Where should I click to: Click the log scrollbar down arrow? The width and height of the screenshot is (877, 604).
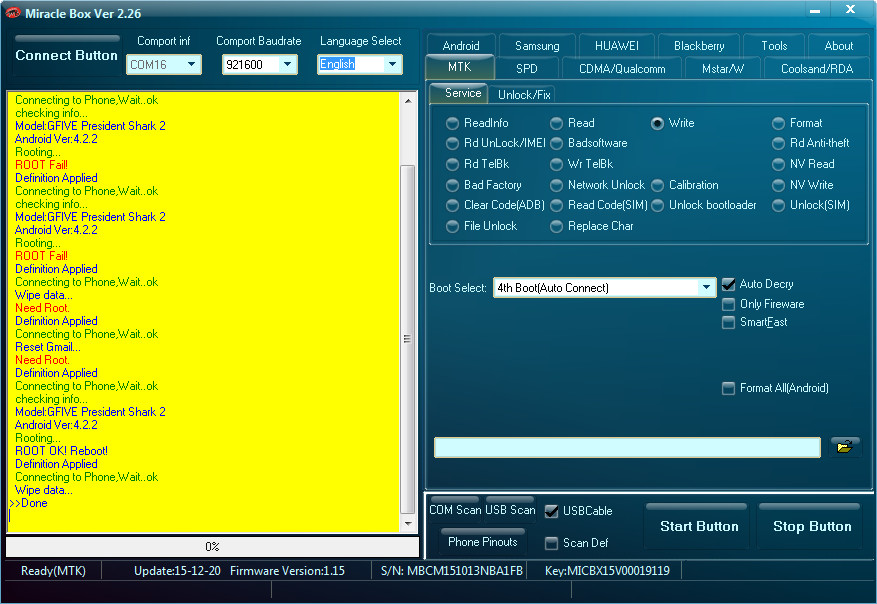point(408,524)
